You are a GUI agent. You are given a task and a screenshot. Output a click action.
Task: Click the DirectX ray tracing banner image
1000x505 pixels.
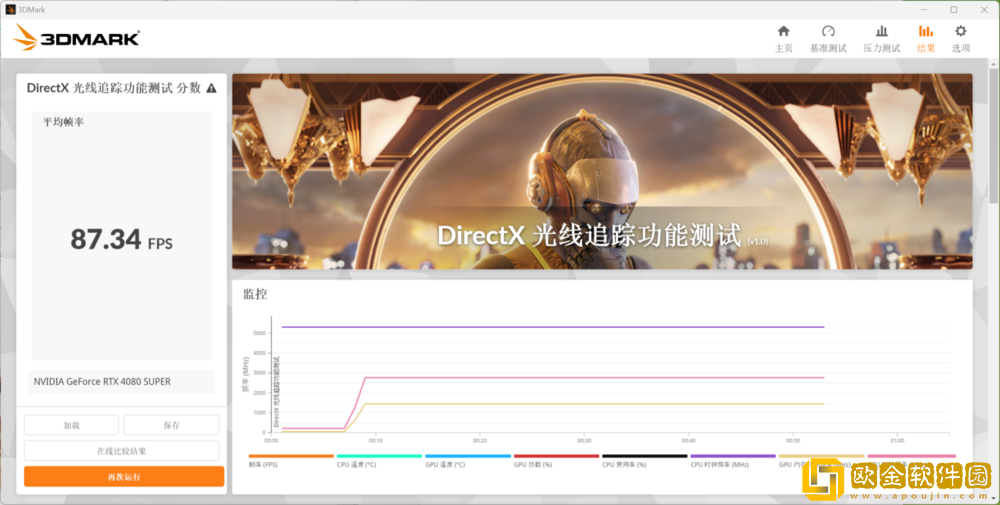click(601, 170)
